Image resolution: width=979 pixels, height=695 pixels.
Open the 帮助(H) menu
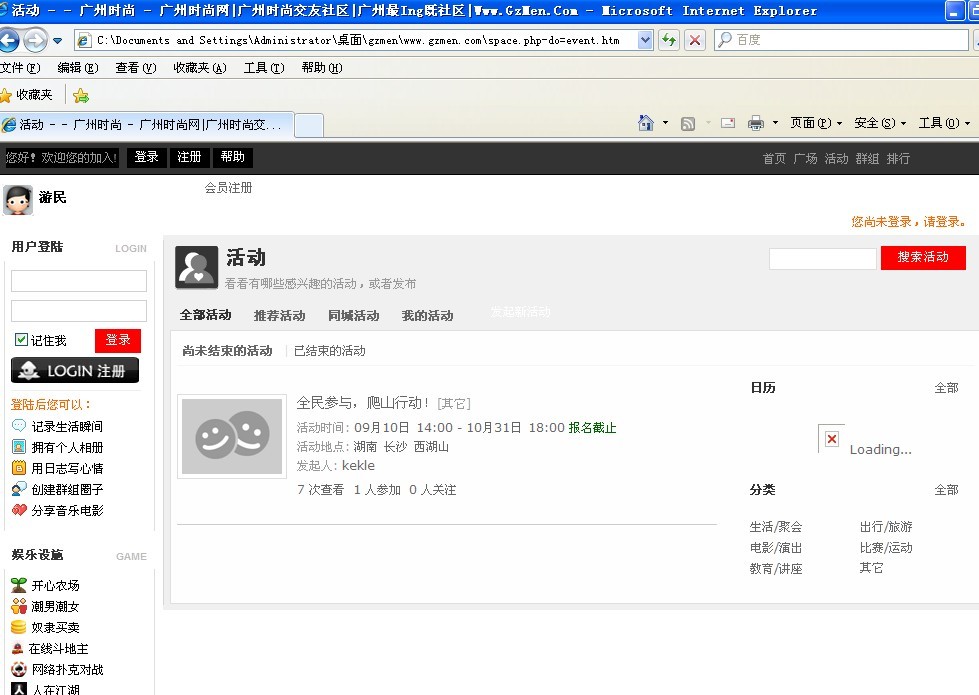point(322,67)
